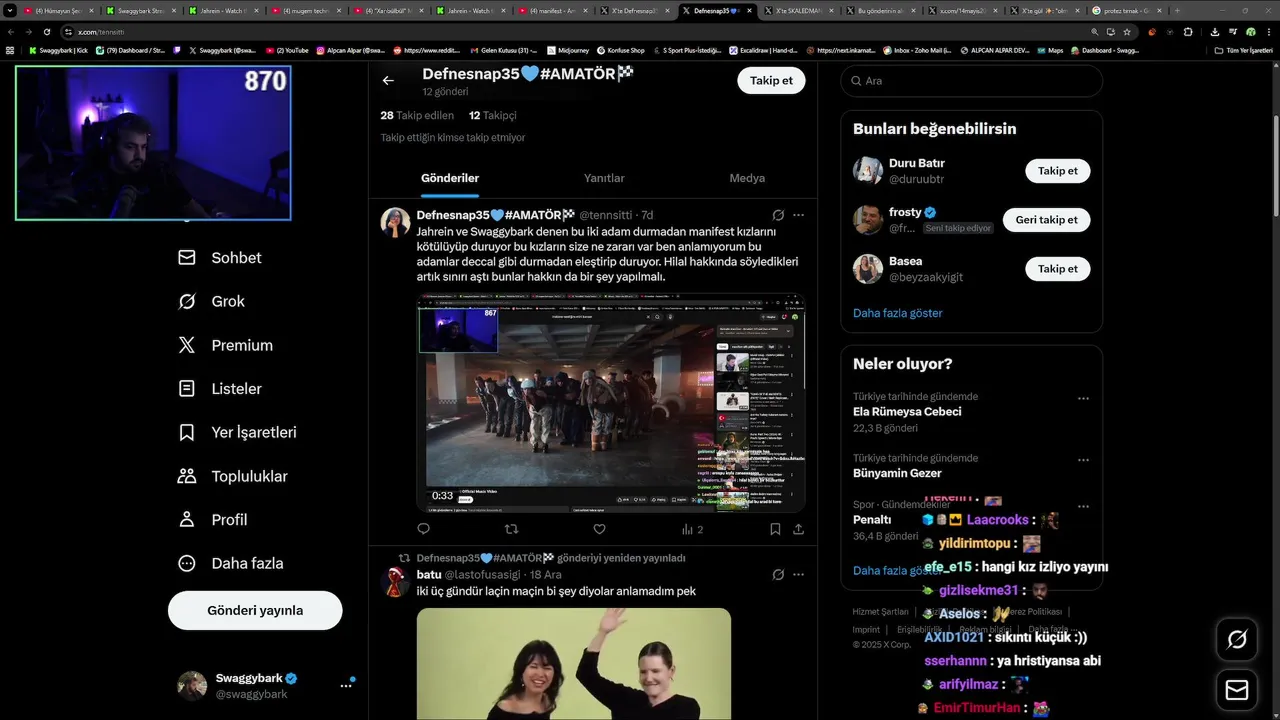Open more options on Defnesnap35 post

(x=798, y=215)
